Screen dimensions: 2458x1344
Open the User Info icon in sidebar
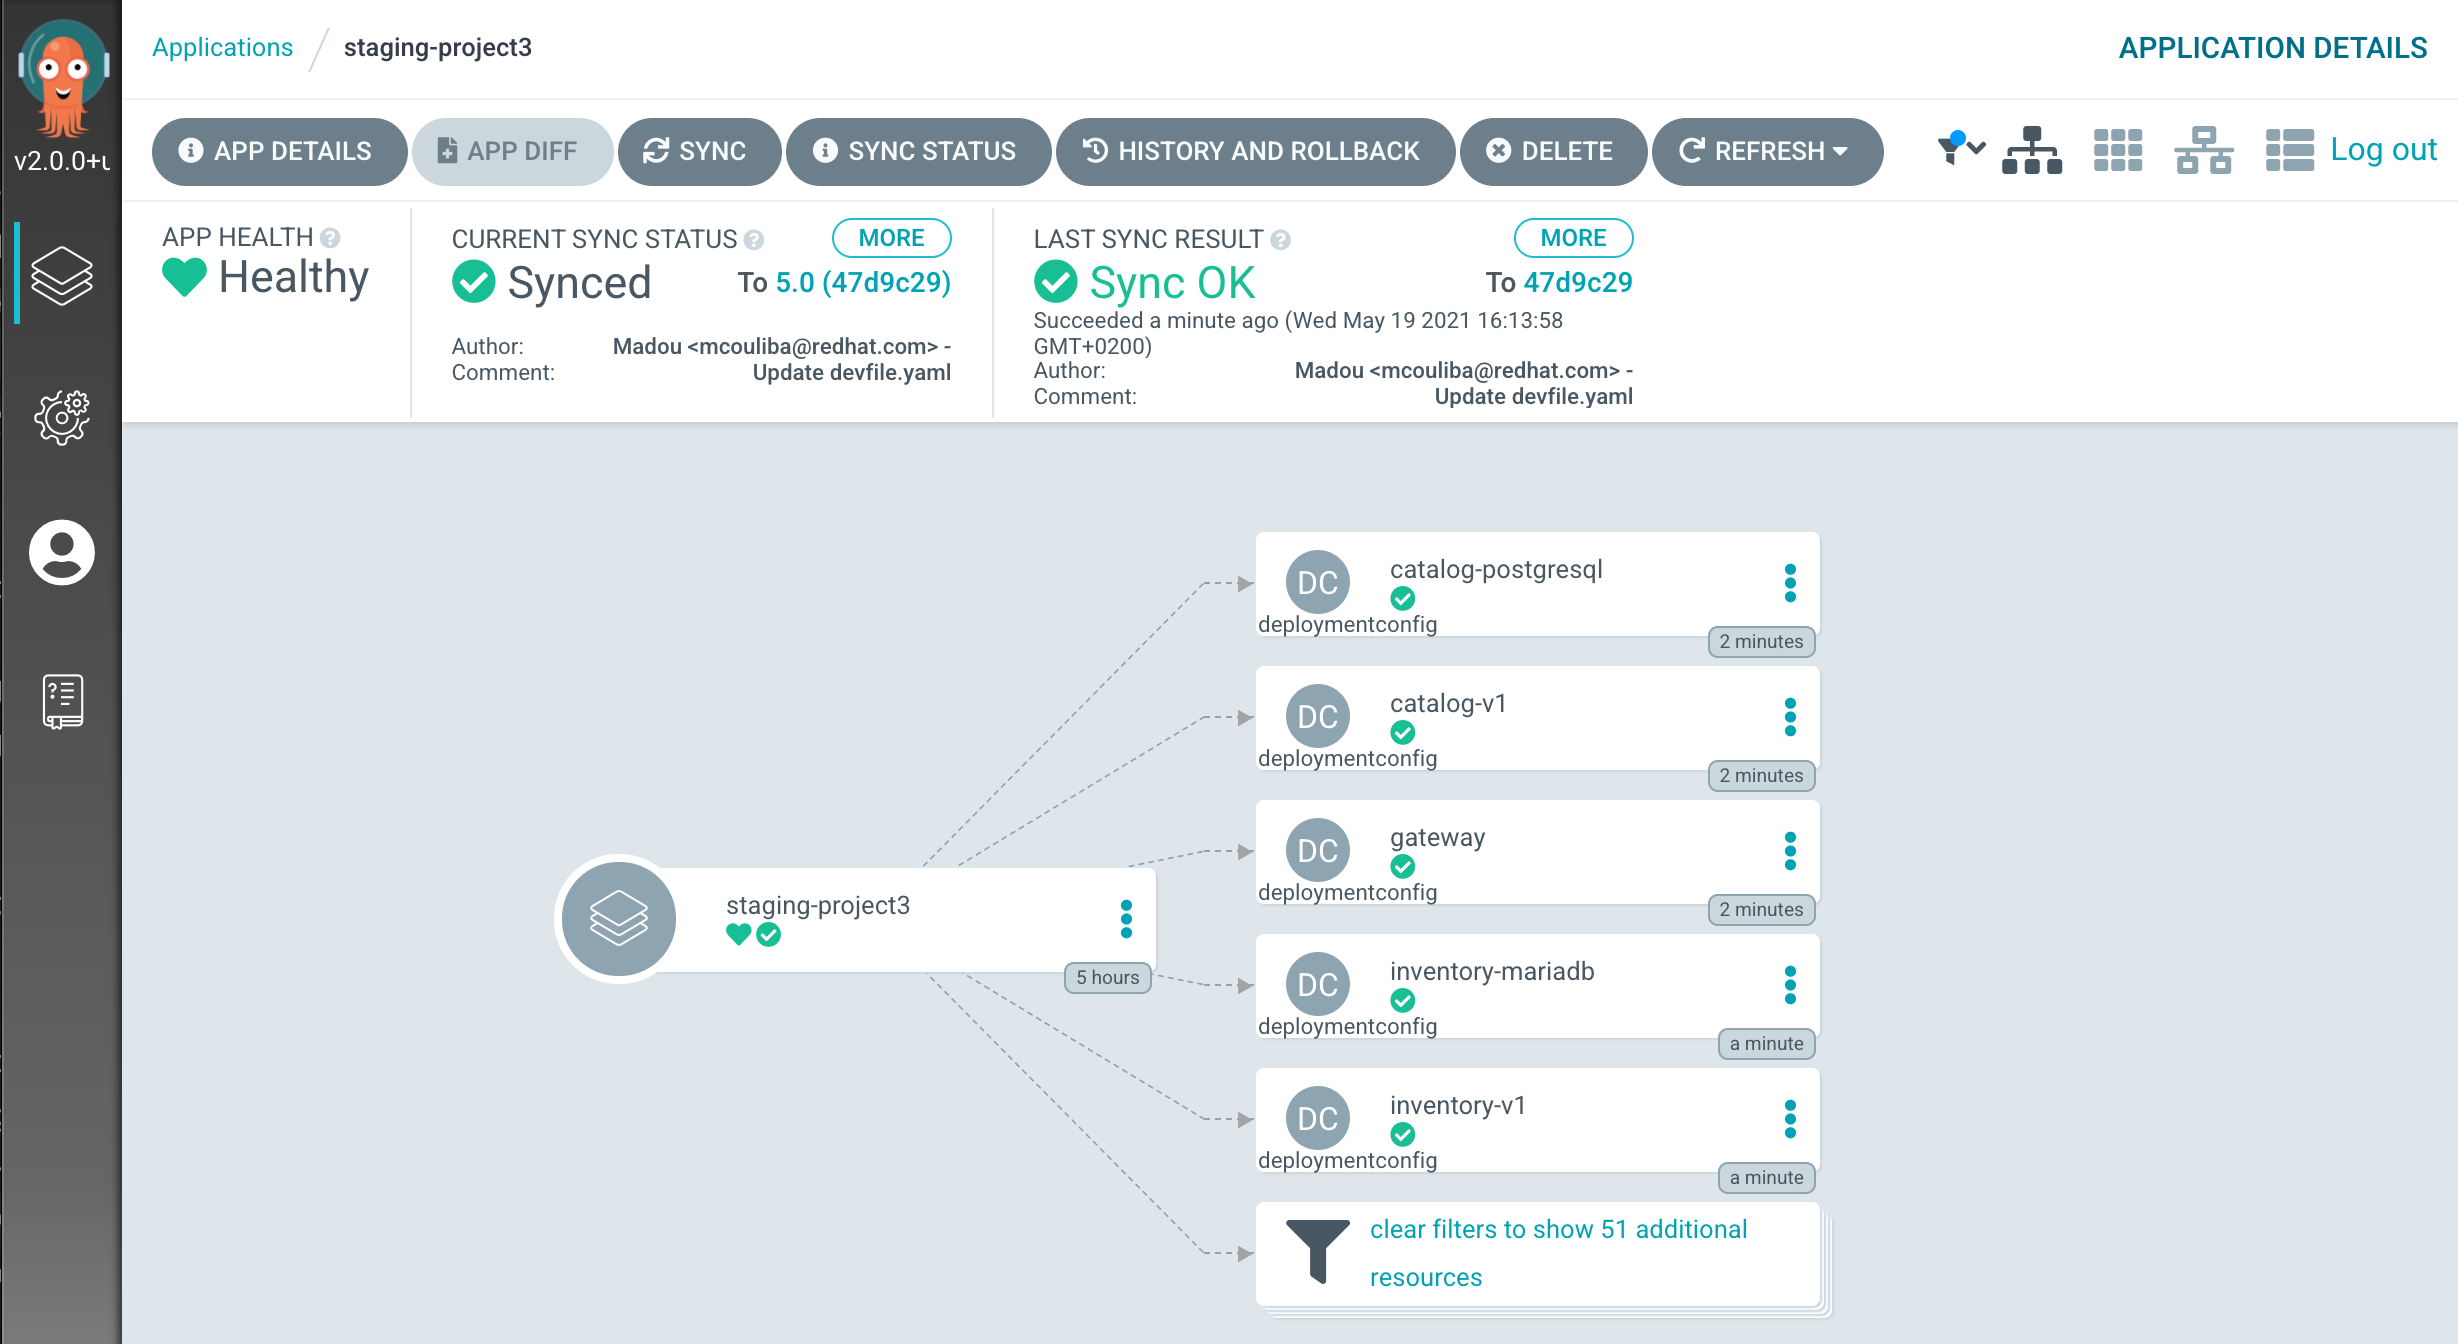pyautogui.click(x=62, y=552)
